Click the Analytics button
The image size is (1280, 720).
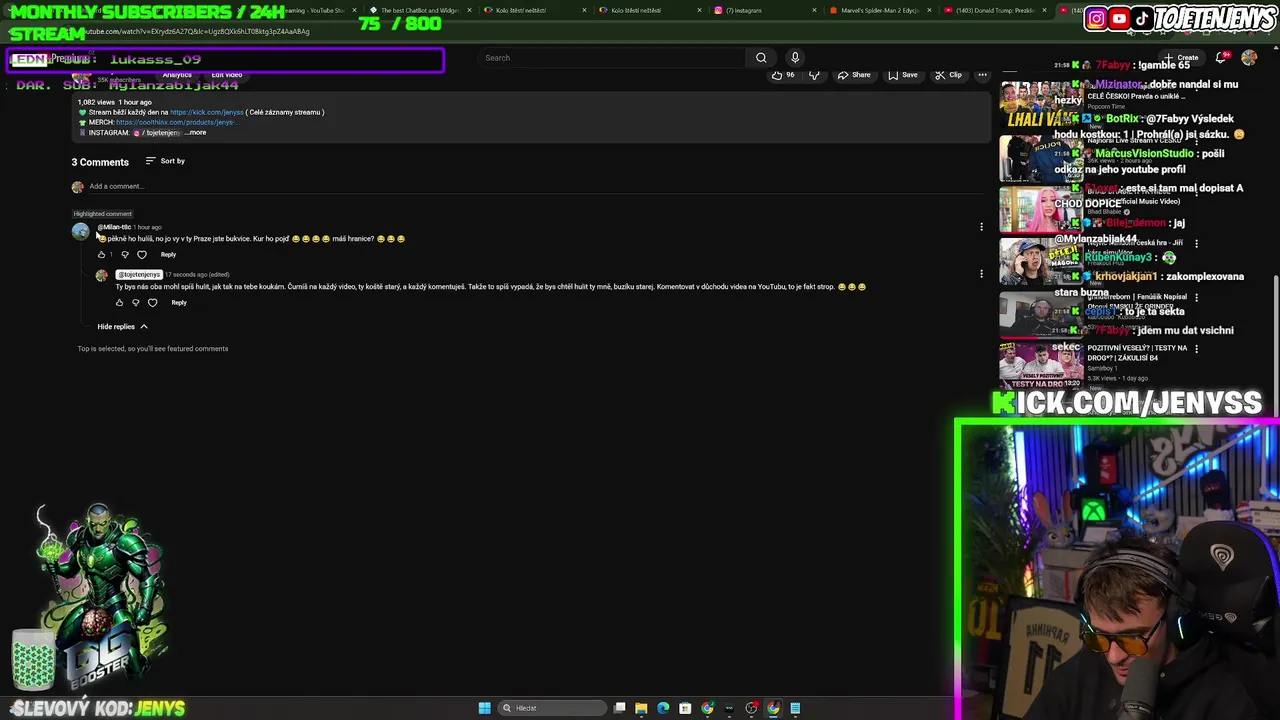click(x=177, y=75)
